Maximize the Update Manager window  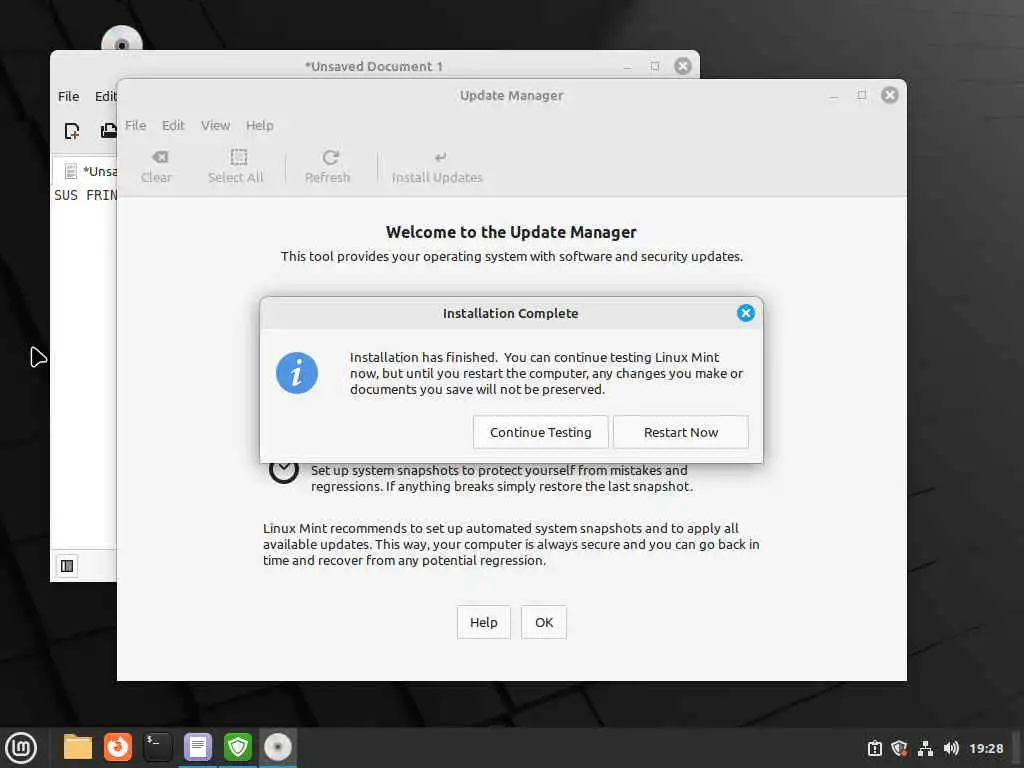click(862, 95)
